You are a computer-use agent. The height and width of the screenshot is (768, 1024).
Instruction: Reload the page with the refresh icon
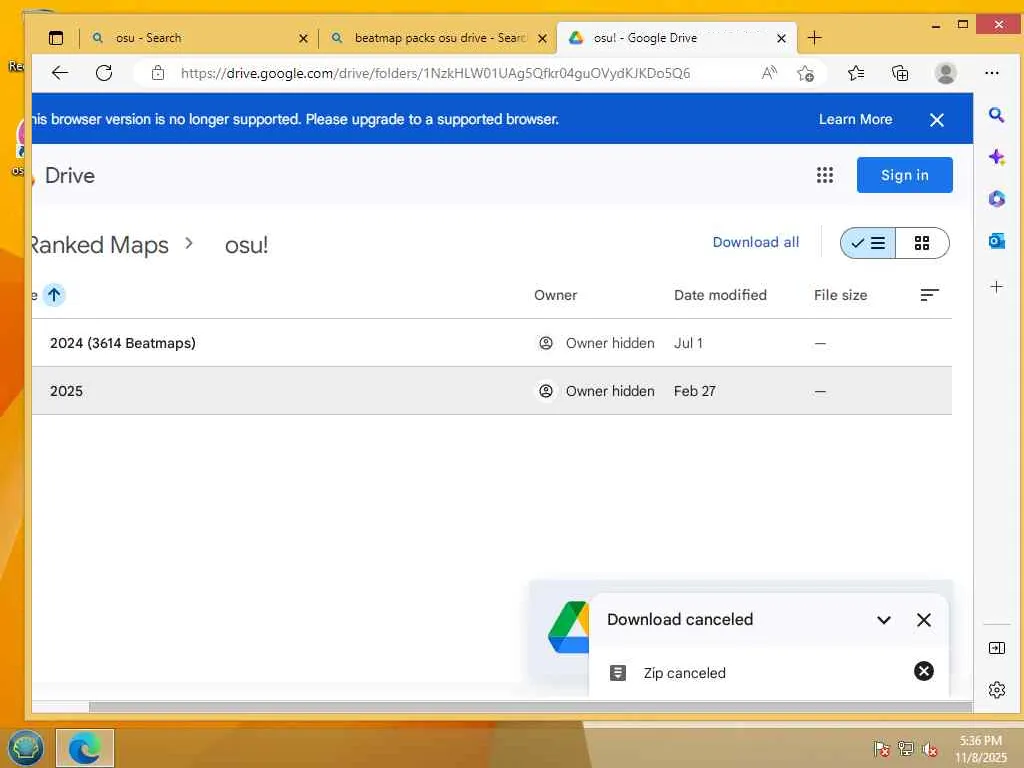104,73
